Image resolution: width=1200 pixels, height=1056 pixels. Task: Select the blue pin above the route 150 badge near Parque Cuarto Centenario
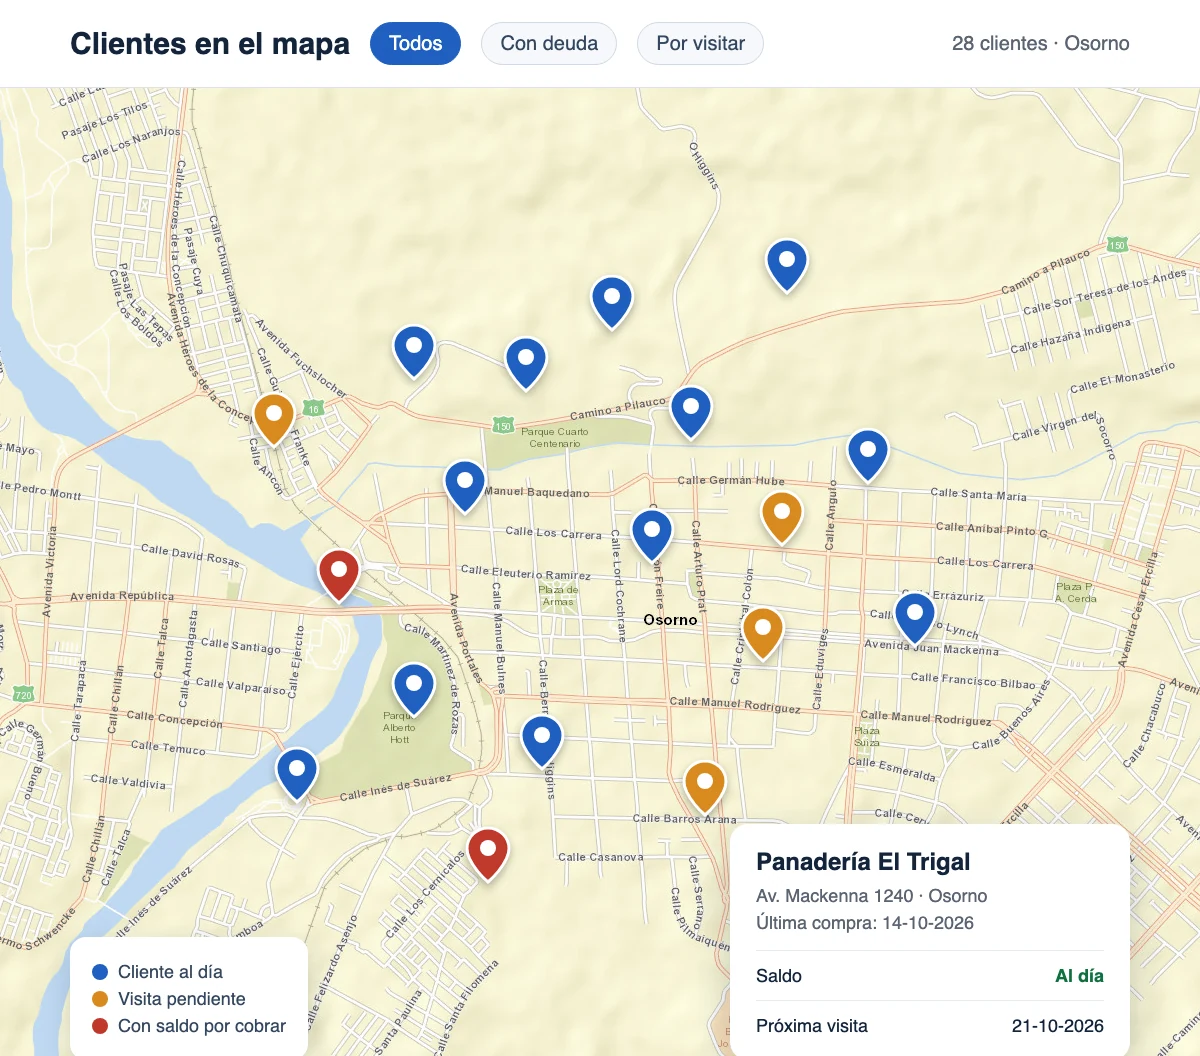(526, 363)
